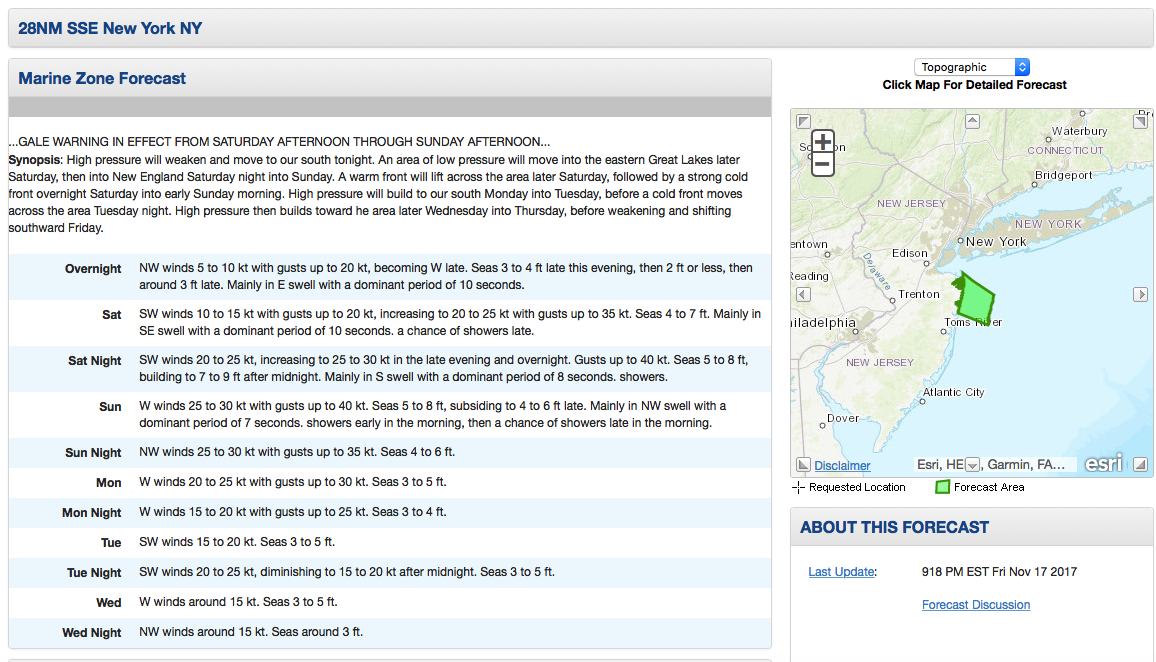
Task: Click Atlantic City on the map
Action: point(953,392)
